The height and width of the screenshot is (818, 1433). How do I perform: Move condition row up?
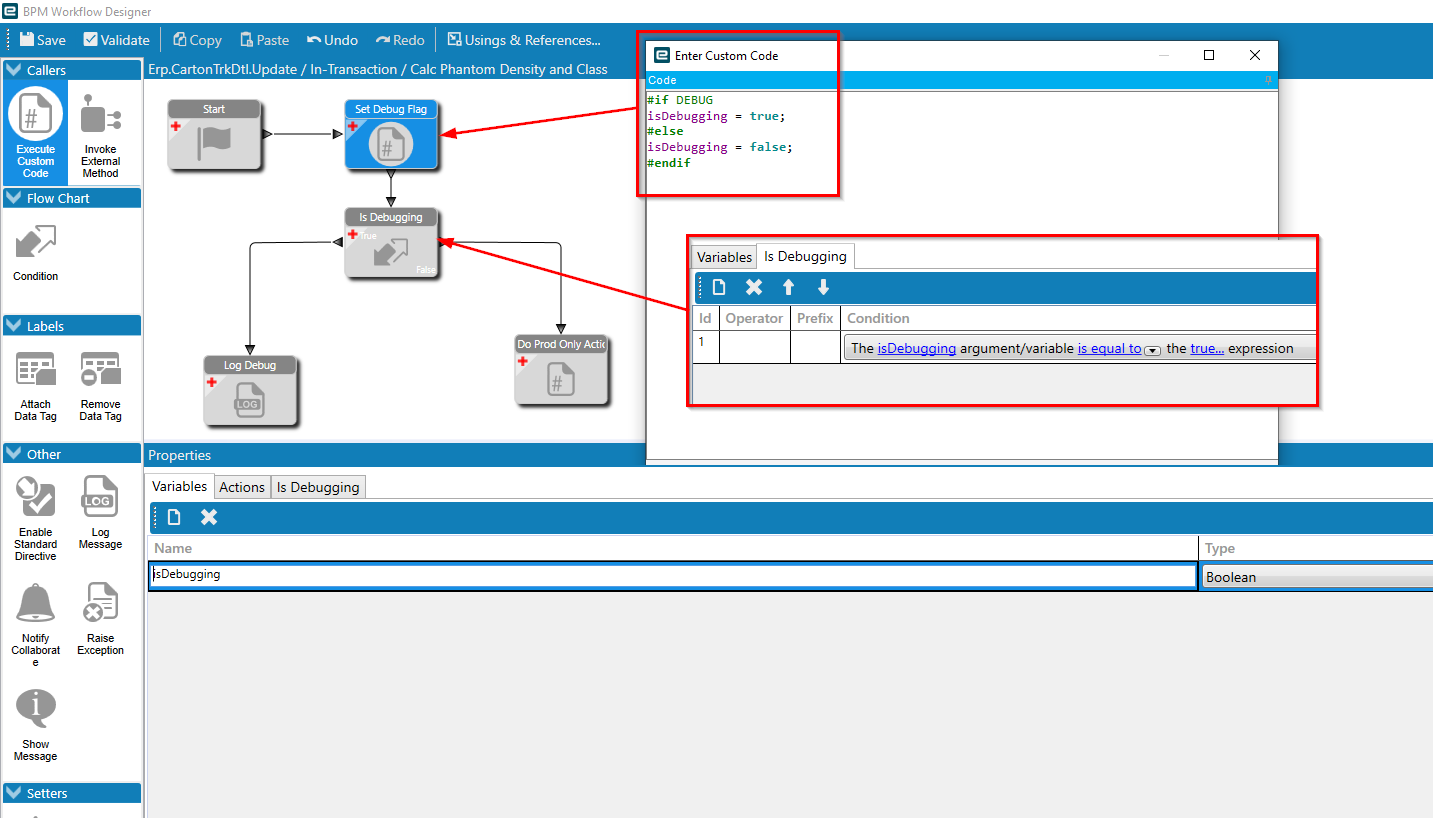coord(788,287)
